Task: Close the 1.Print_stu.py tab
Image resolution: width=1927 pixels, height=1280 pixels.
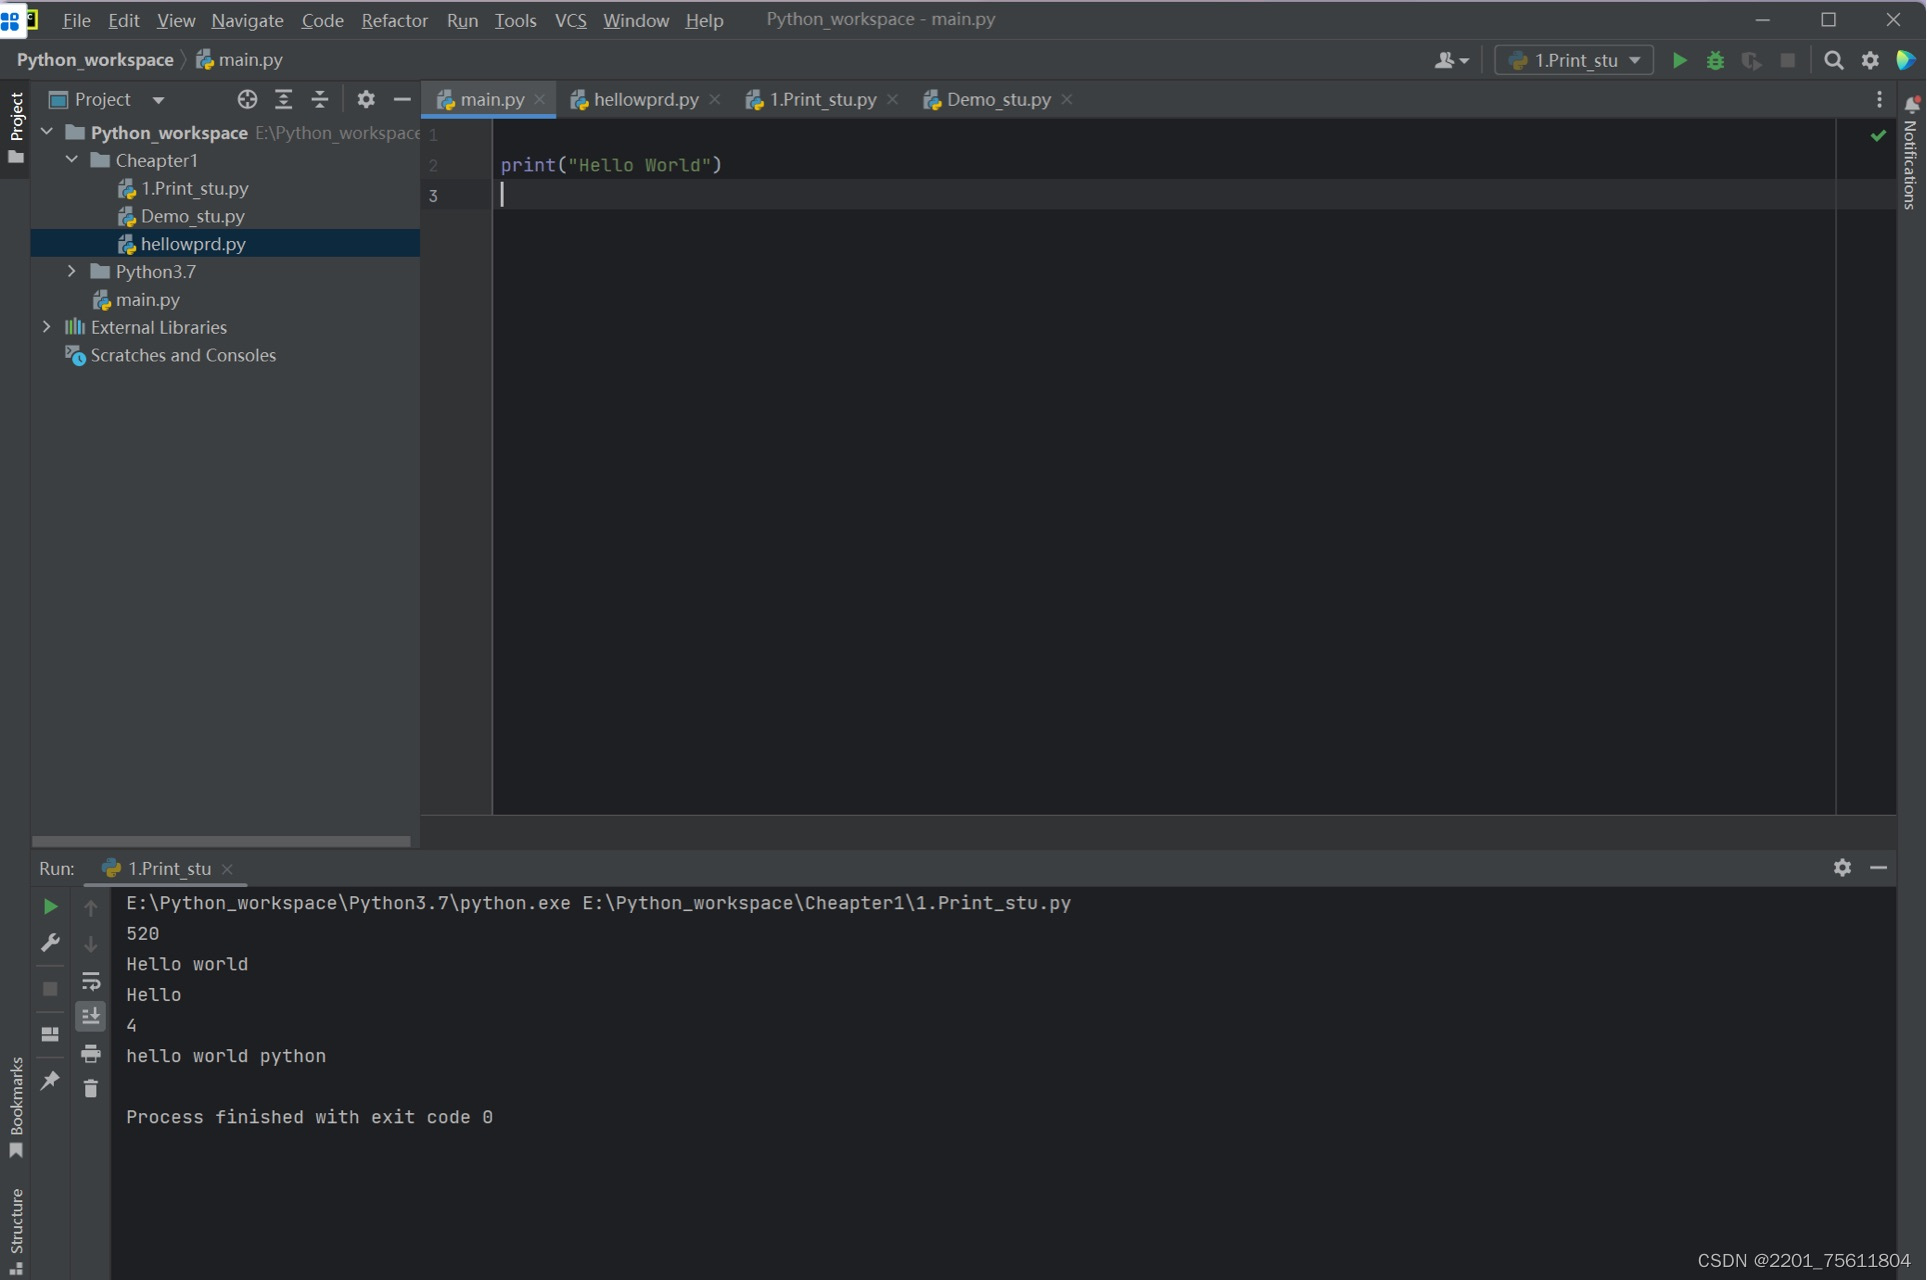Action: [892, 99]
